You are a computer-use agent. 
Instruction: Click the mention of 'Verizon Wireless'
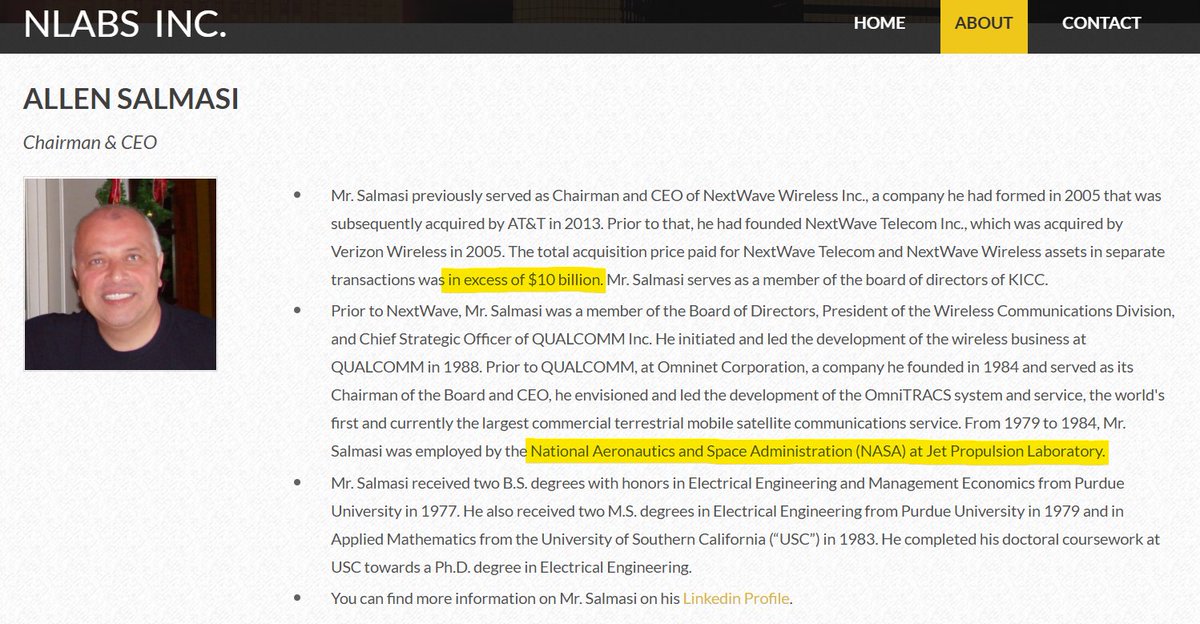[386, 253]
